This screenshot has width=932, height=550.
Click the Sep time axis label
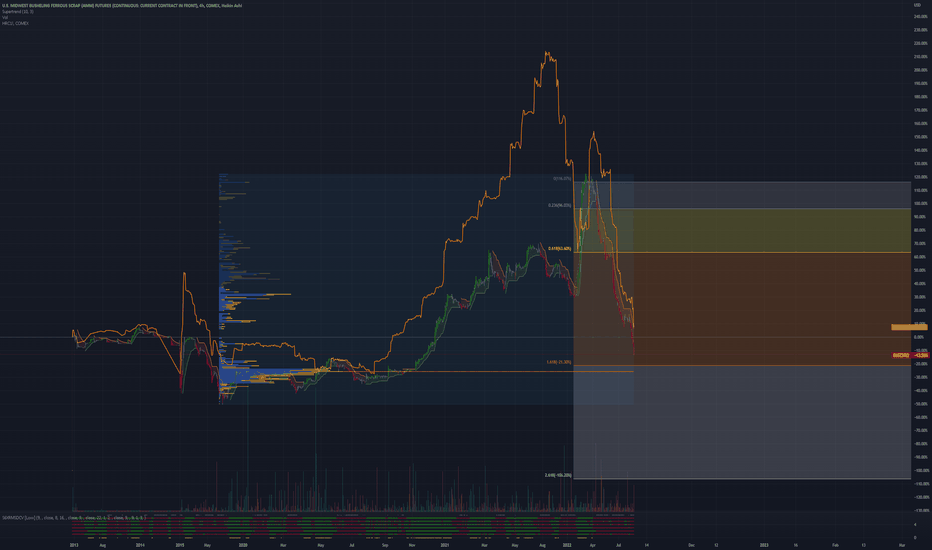385,545
